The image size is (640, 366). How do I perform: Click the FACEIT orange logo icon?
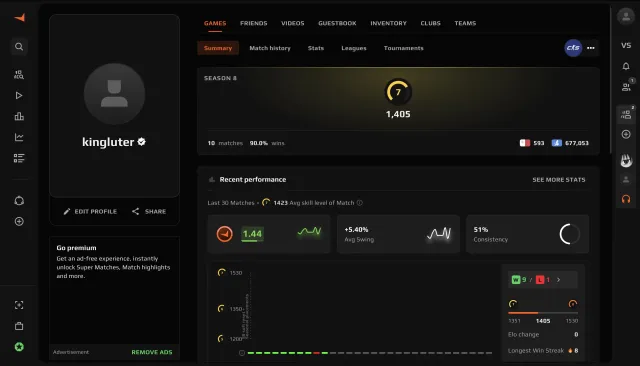pyautogui.click(x=19, y=18)
